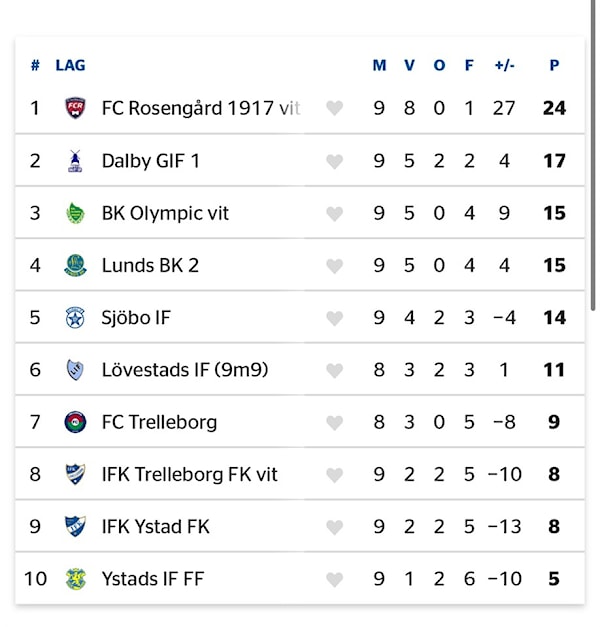This screenshot has width=600, height=627.
Task: Click FC Rosengård 1917 team crest icon
Action: pyautogui.click(x=75, y=108)
